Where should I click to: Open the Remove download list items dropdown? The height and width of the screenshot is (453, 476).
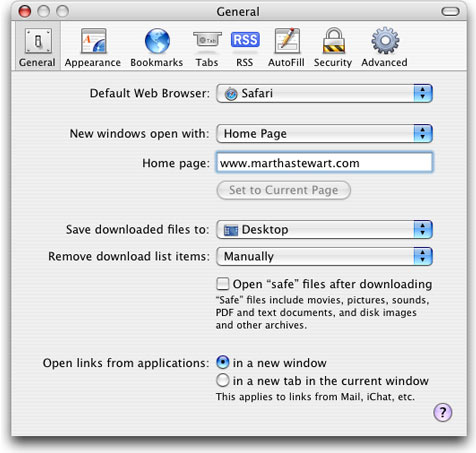[x=324, y=256]
